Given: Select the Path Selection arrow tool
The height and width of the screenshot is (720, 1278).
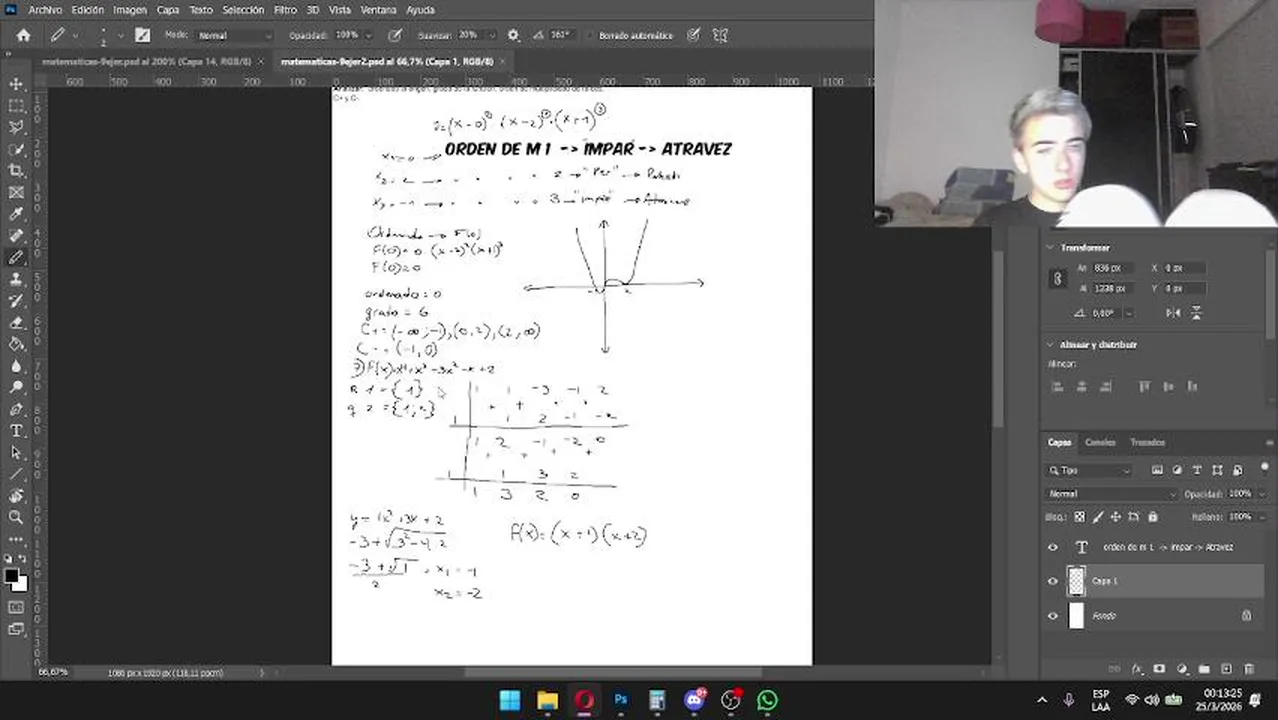Looking at the screenshot, I should 16,452.
